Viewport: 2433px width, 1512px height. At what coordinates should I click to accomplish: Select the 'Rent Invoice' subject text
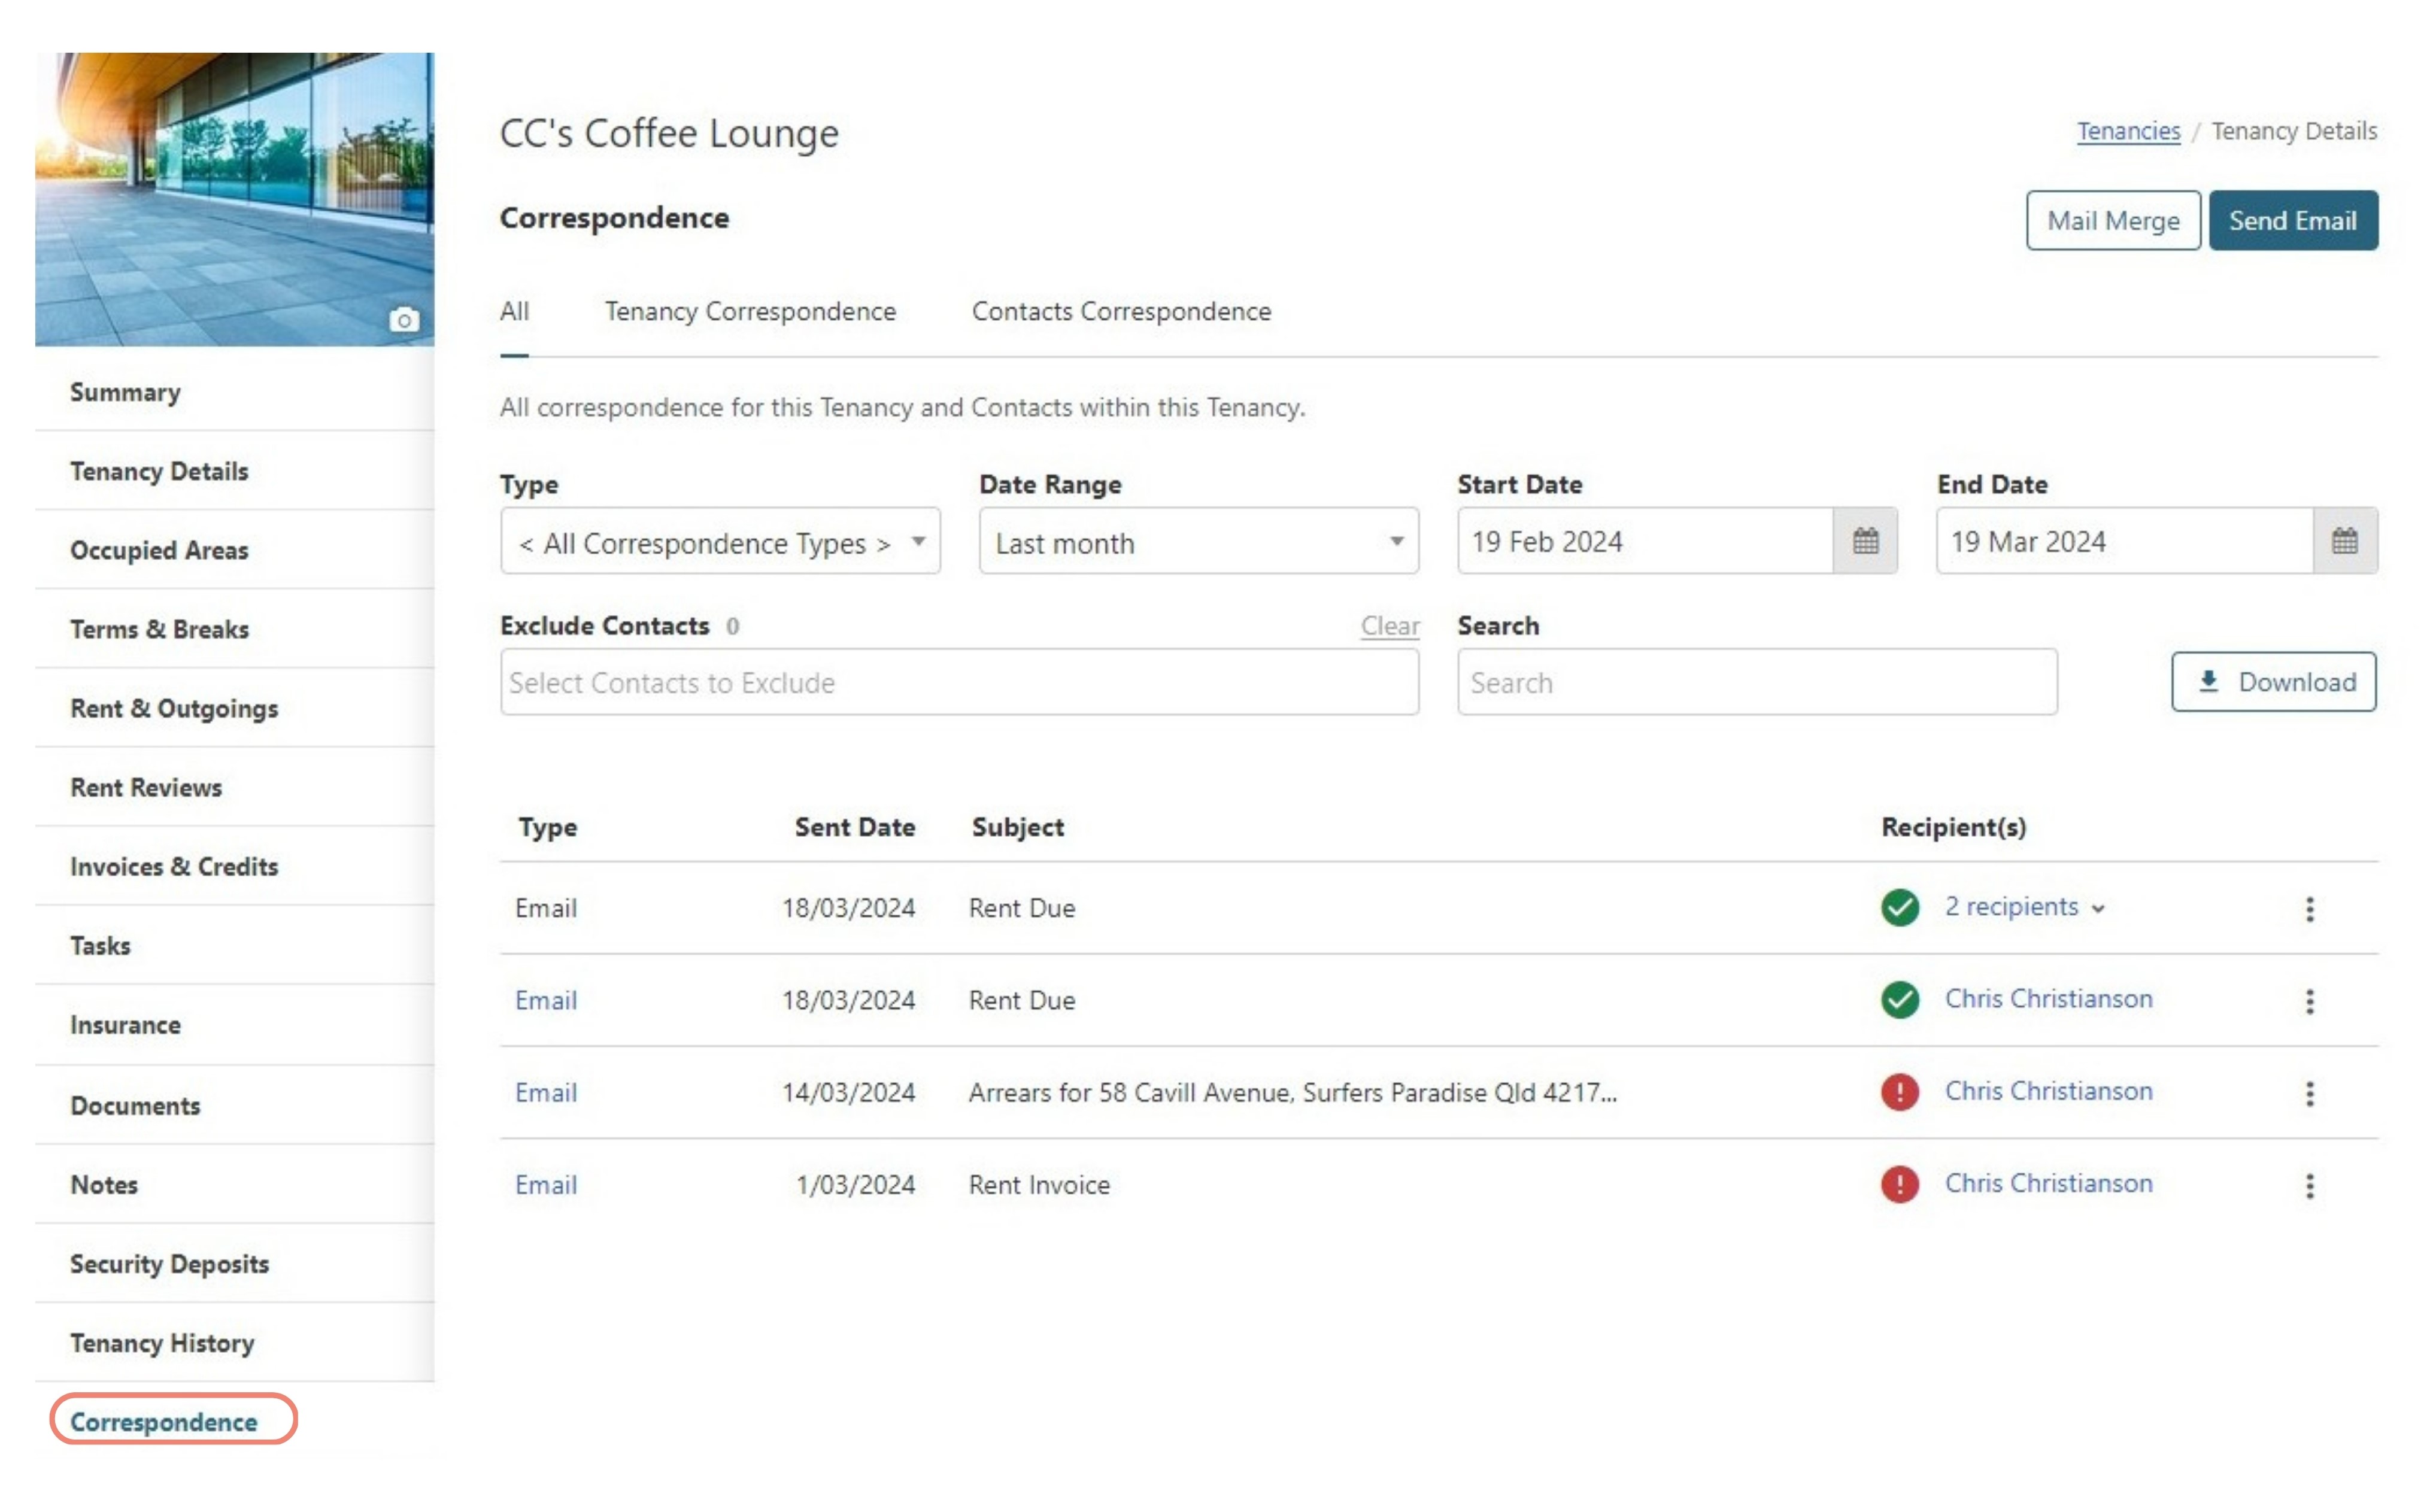click(x=1040, y=1186)
